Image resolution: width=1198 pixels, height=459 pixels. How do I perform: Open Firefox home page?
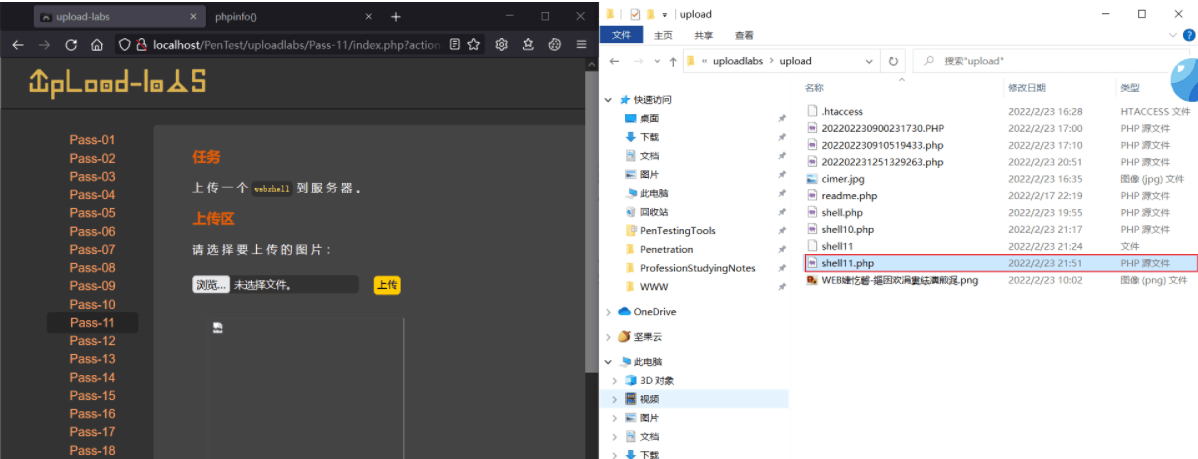(x=97, y=45)
